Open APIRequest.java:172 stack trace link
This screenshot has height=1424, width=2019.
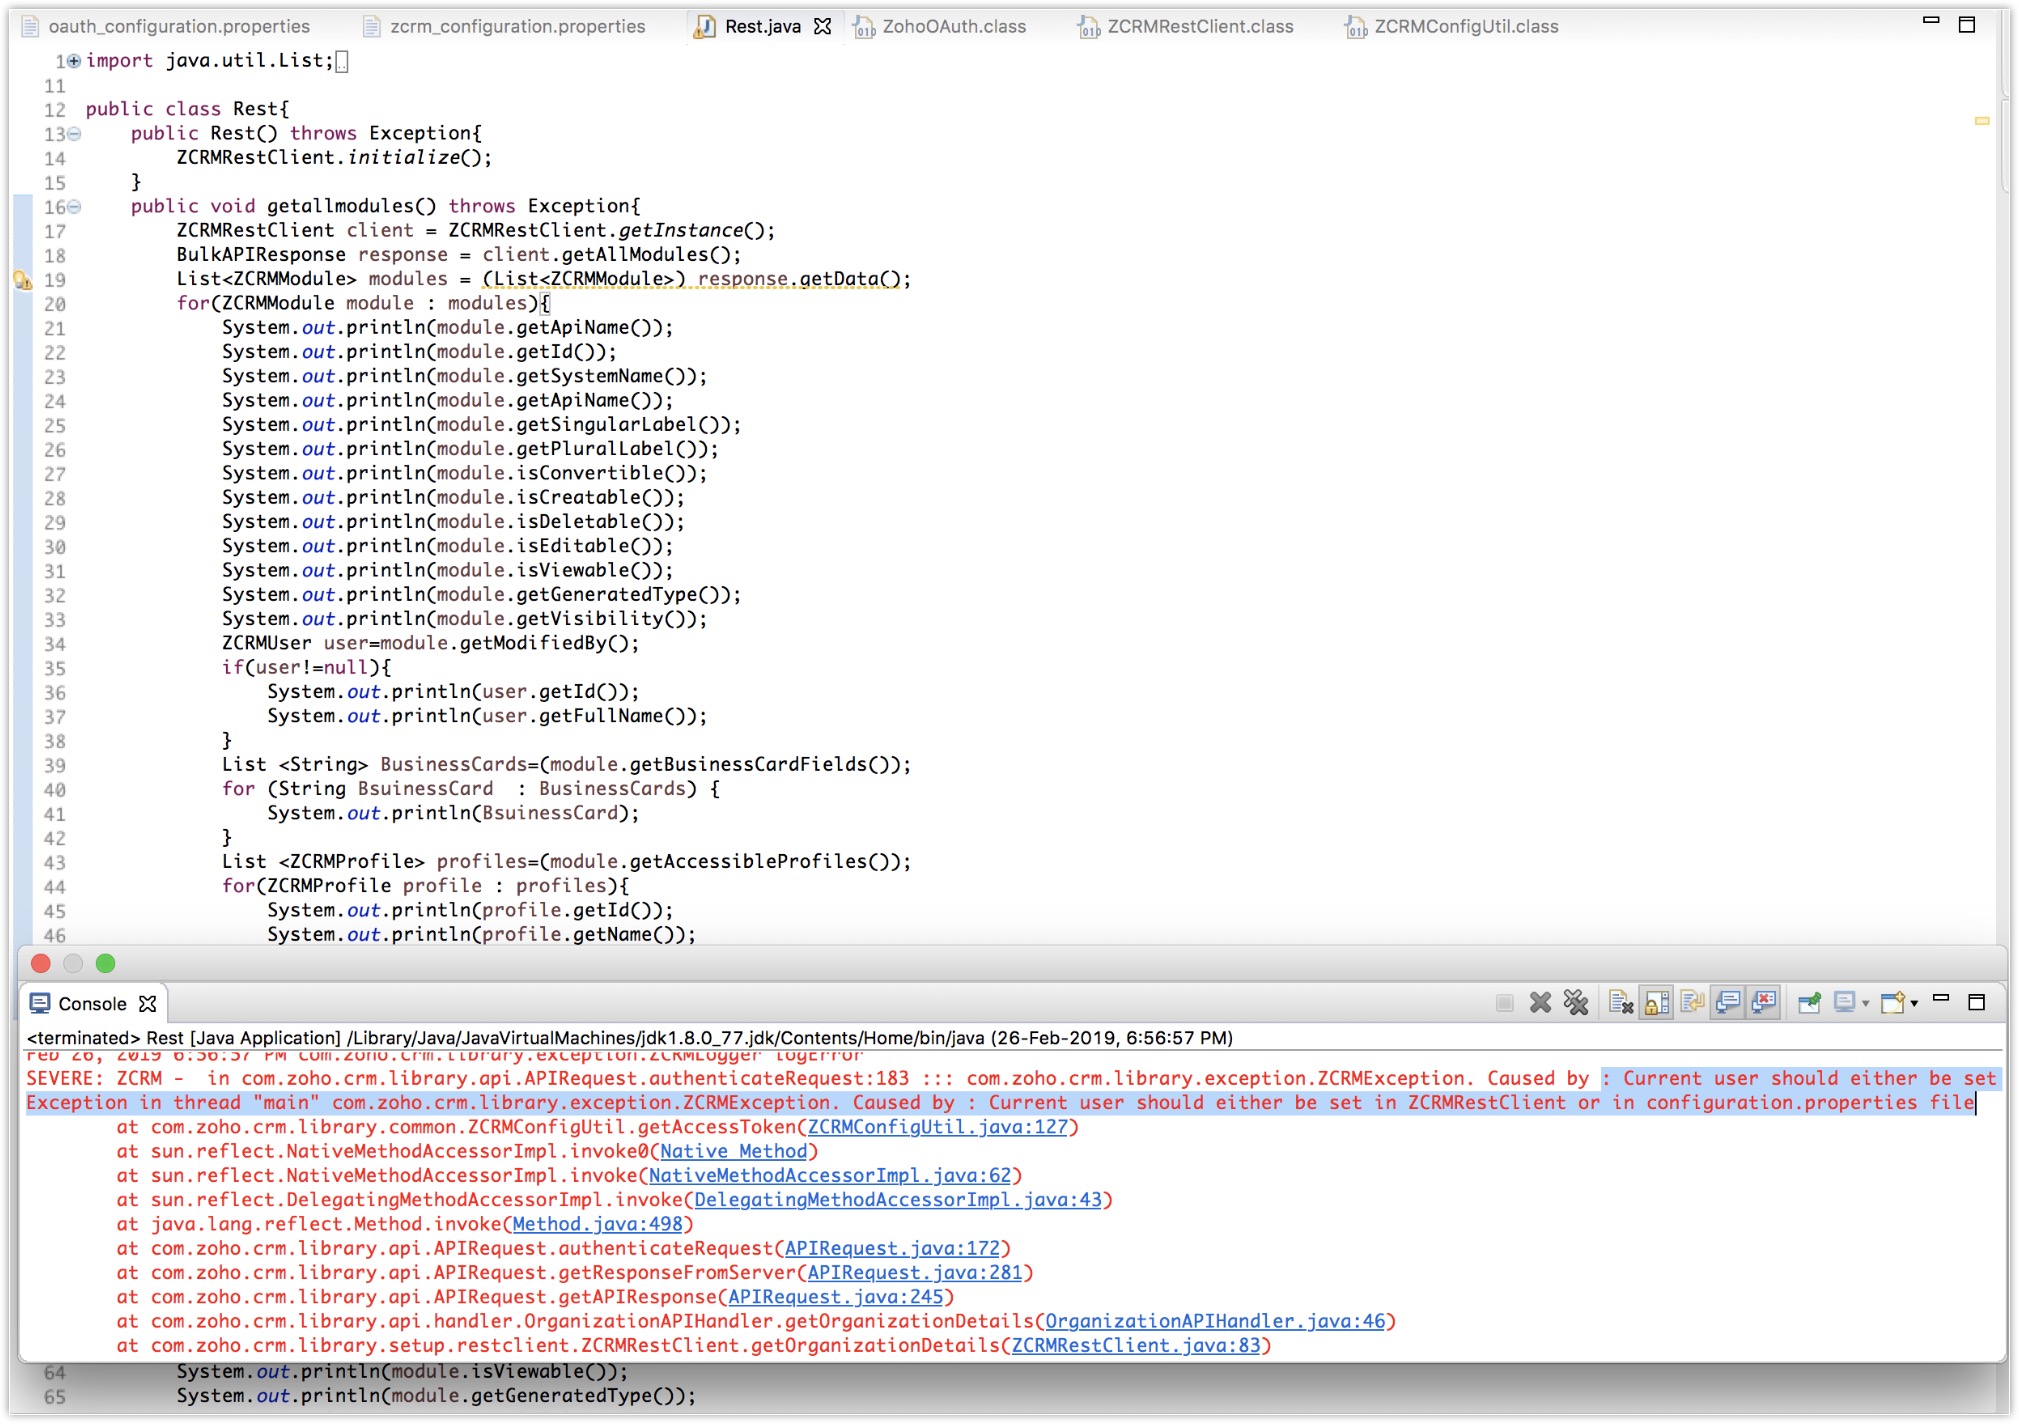892,1248
